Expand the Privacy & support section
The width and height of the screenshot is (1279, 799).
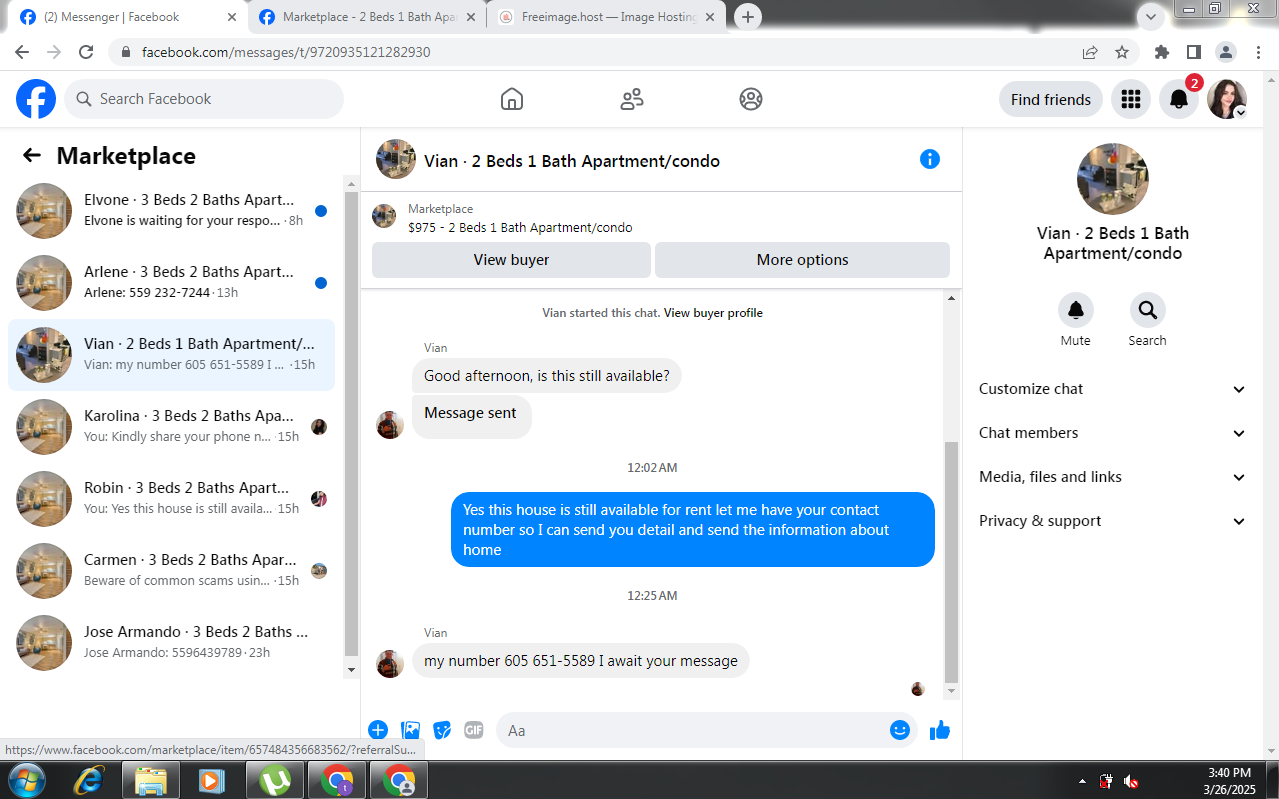[x=1112, y=521]
